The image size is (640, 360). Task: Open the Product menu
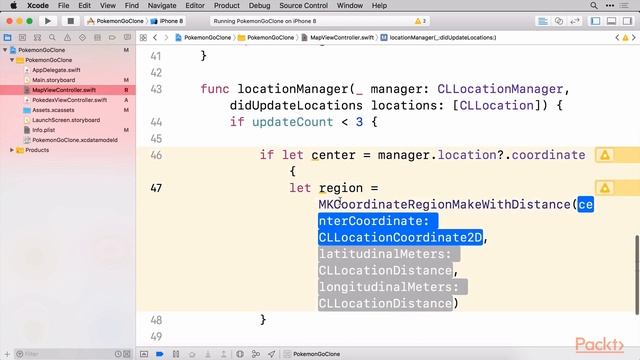click(x=227, y=5)
